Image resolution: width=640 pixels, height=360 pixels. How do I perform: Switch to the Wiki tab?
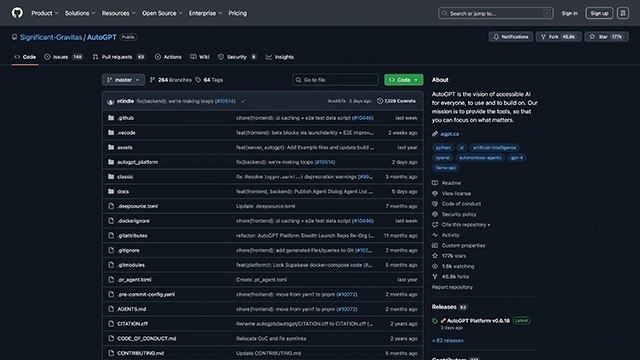[x=200, y=57]
